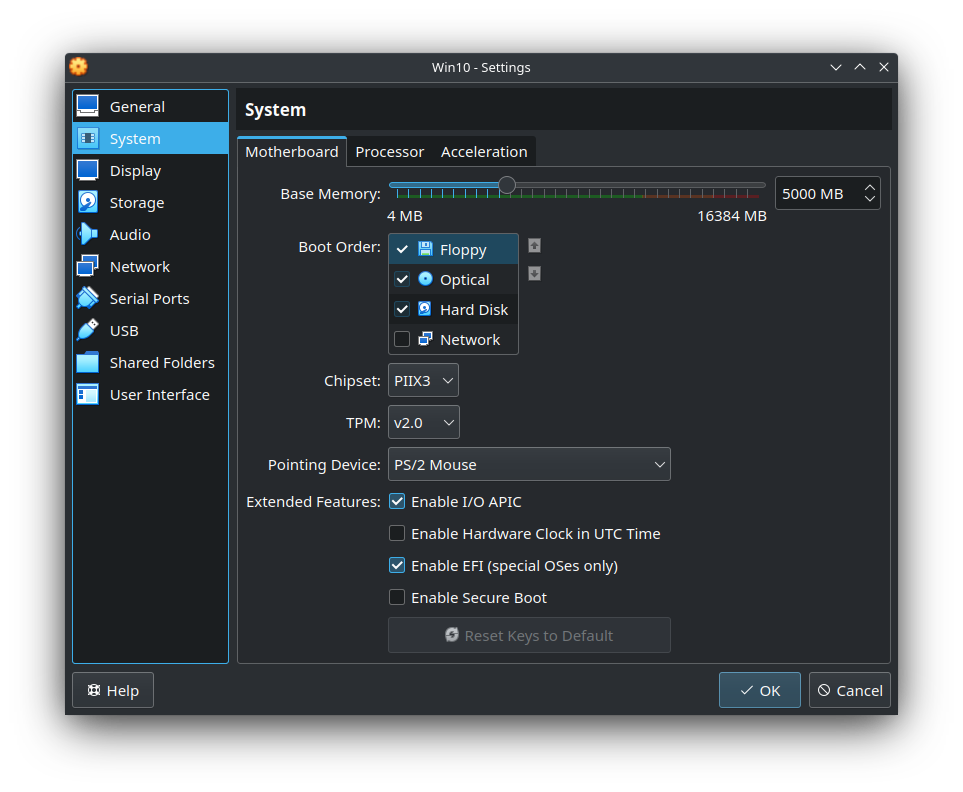Select Serial Ports in the settings list
Image resolution: width=963 pixels, height=792 pixels.
click(x=150, y=298)
